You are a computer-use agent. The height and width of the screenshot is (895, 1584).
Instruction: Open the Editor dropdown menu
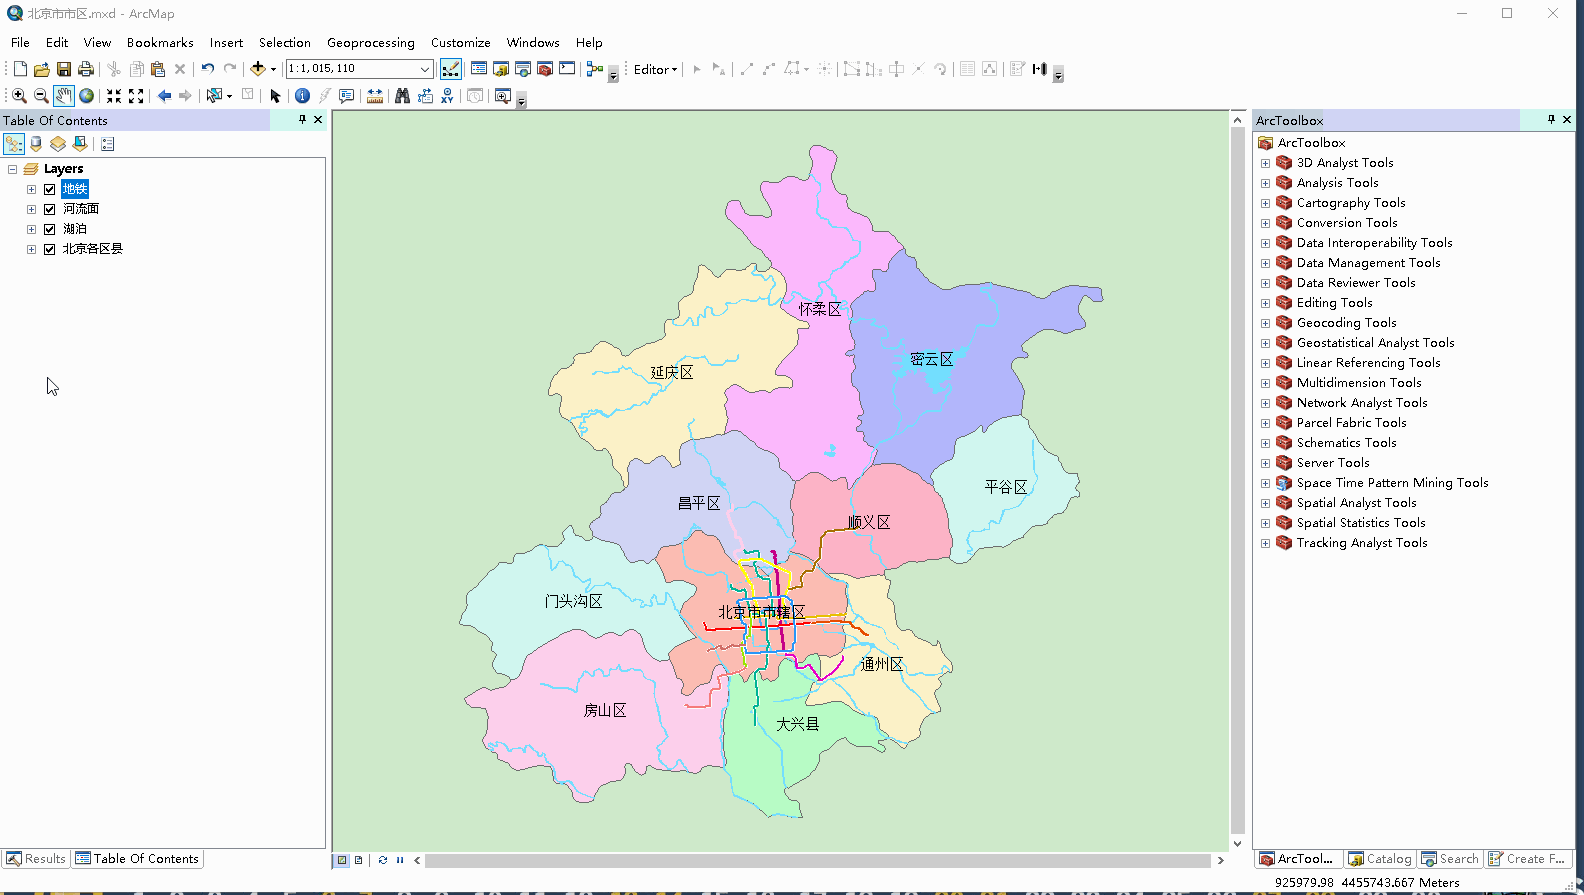point(656,69)
